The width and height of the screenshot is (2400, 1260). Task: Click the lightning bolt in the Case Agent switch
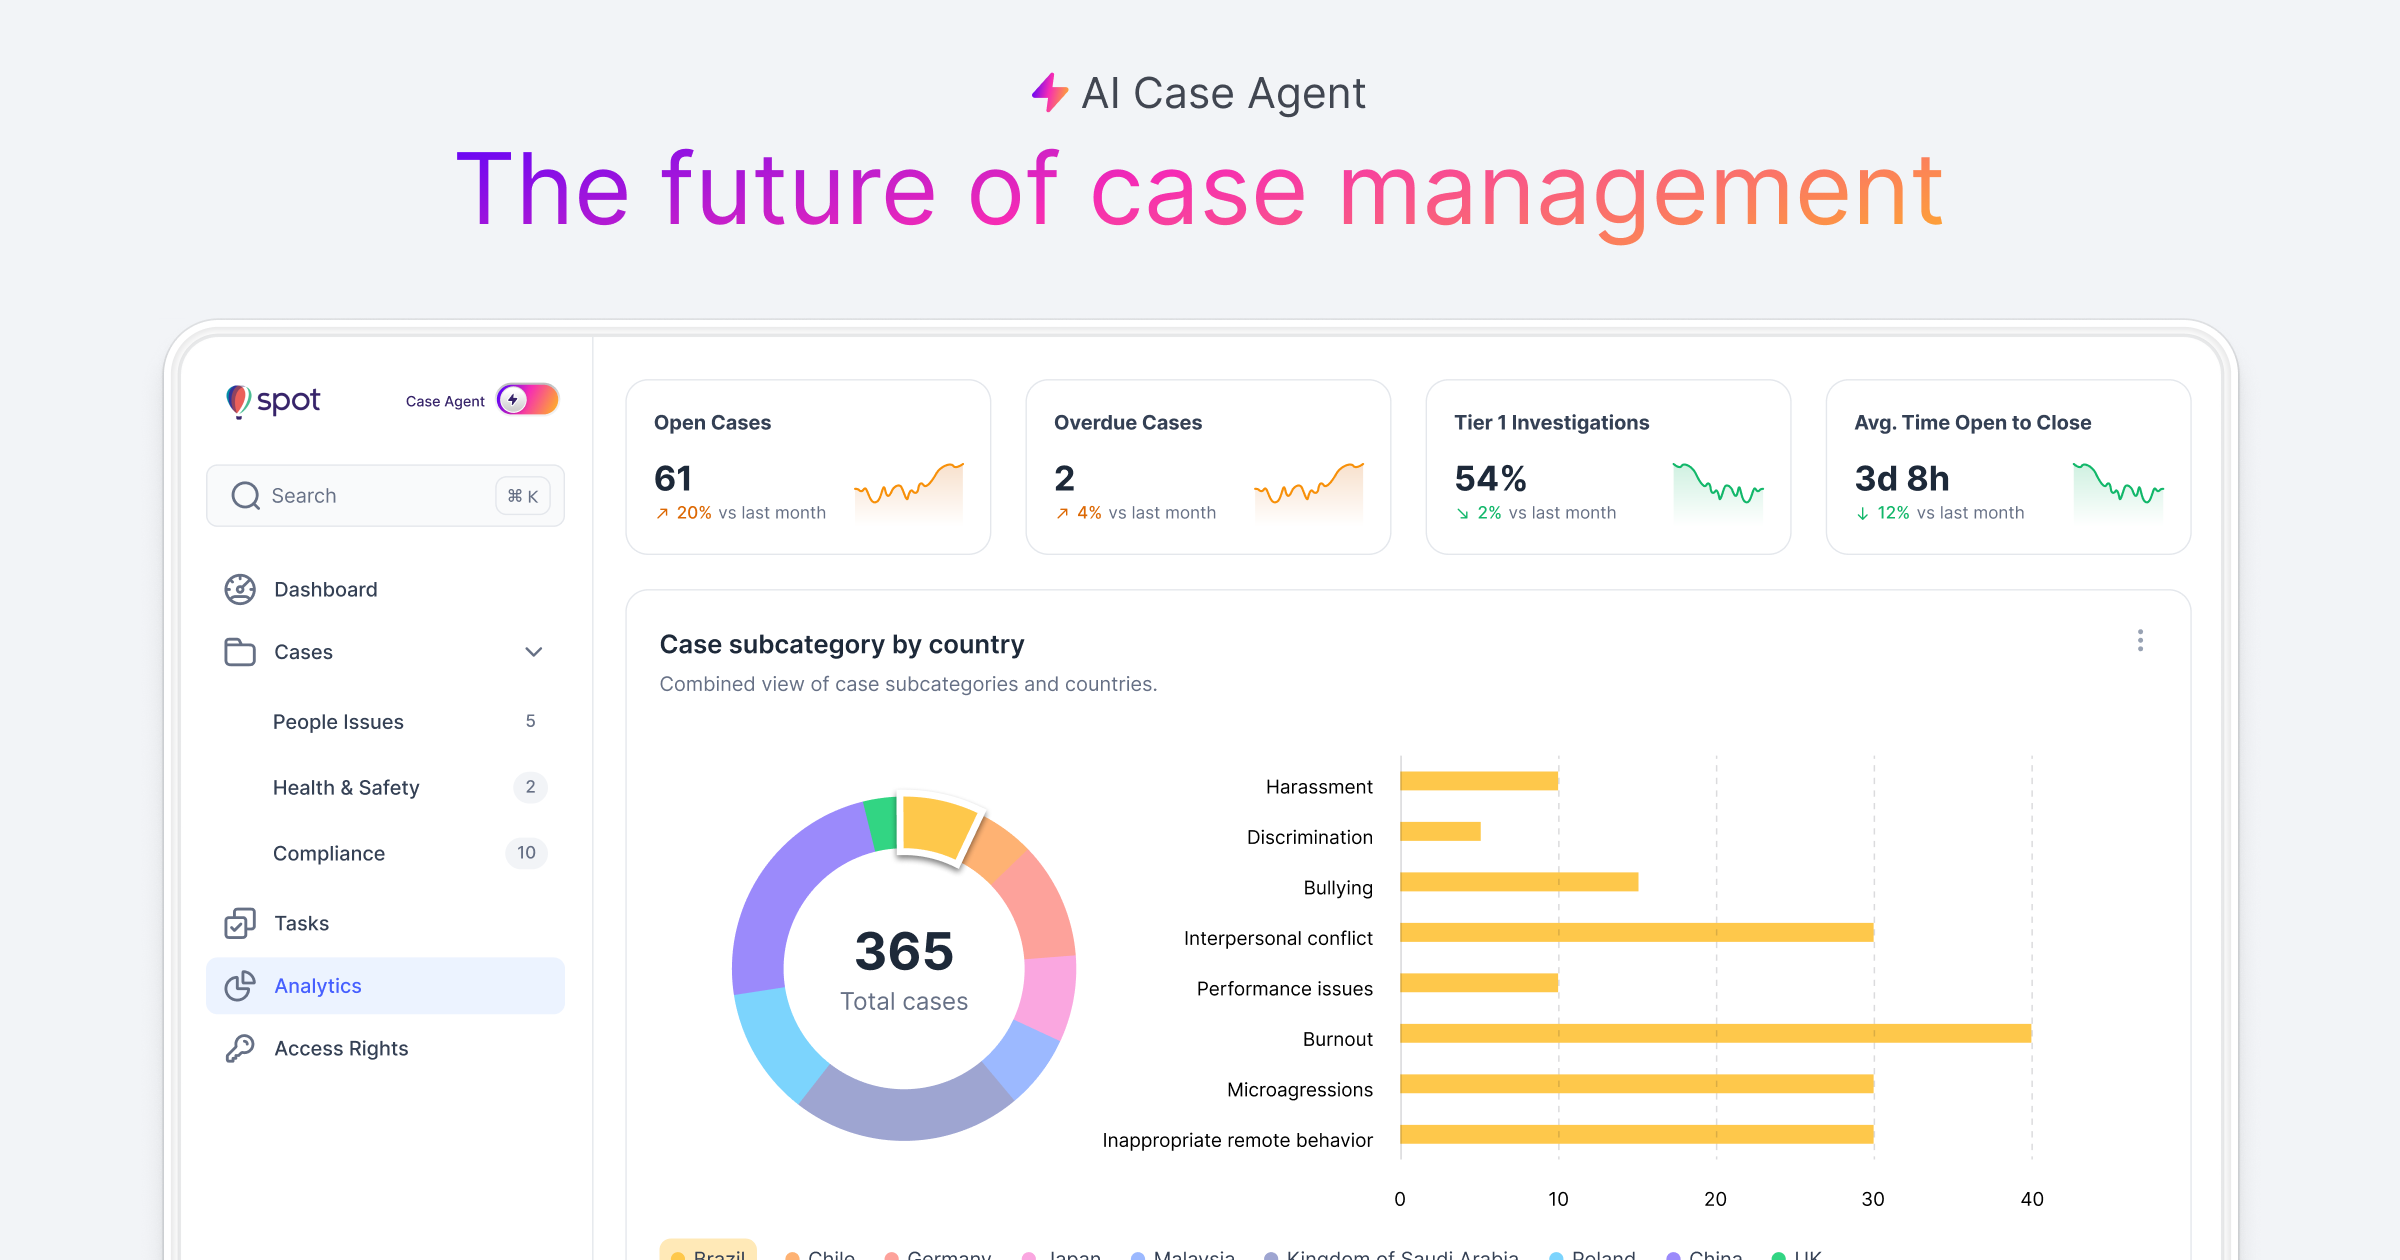(514, 399)
